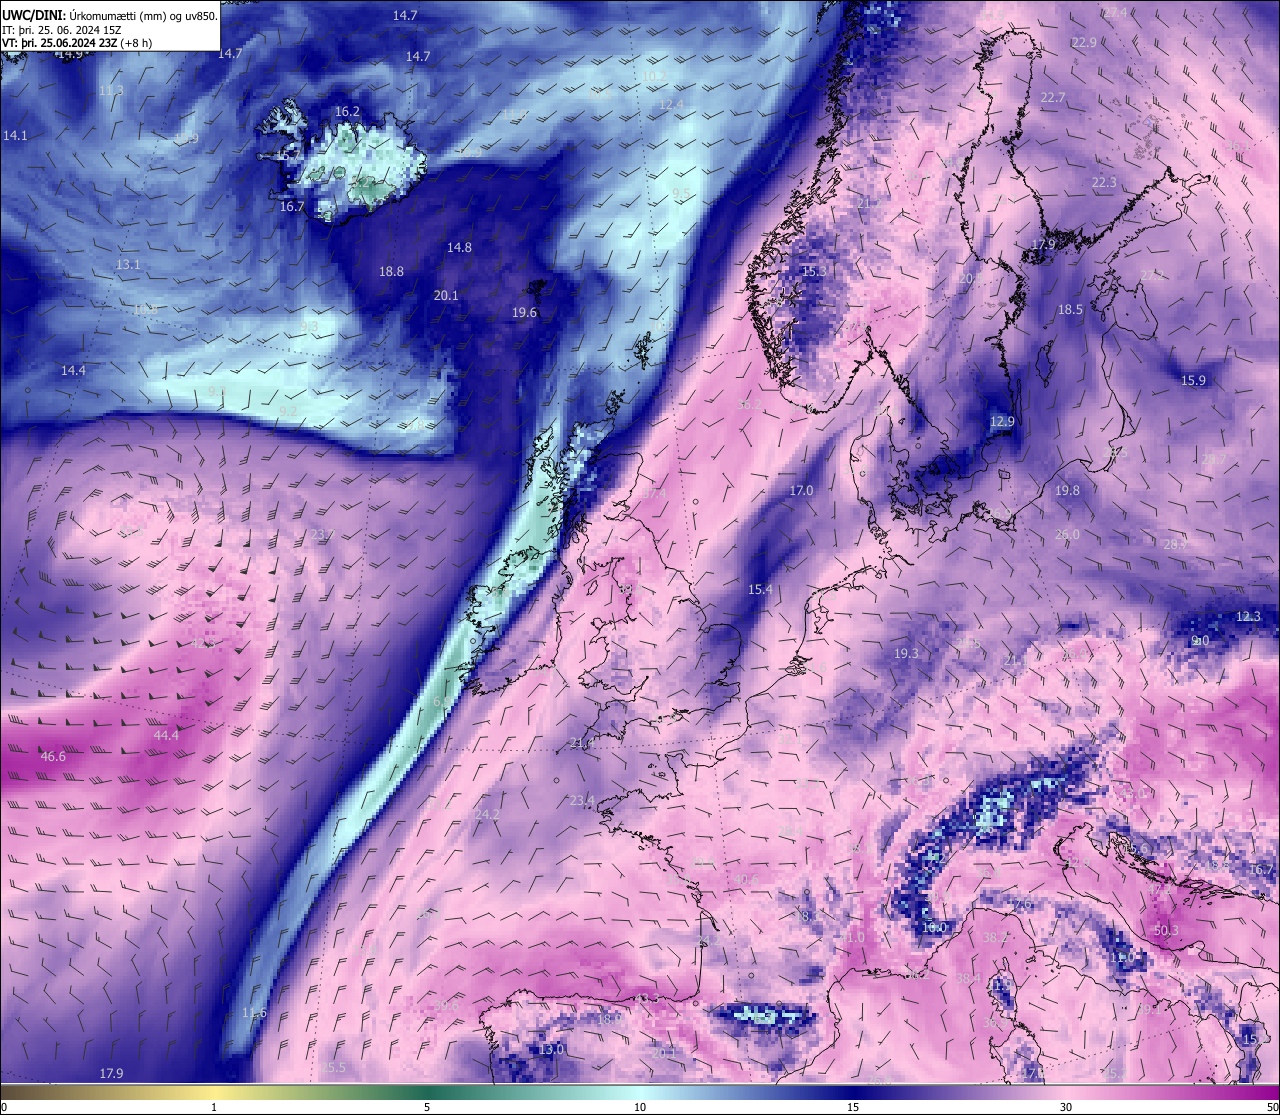1280x1115 pixels.
Task: Click the 16.2 value over Iceland
Action: [347, 111]
